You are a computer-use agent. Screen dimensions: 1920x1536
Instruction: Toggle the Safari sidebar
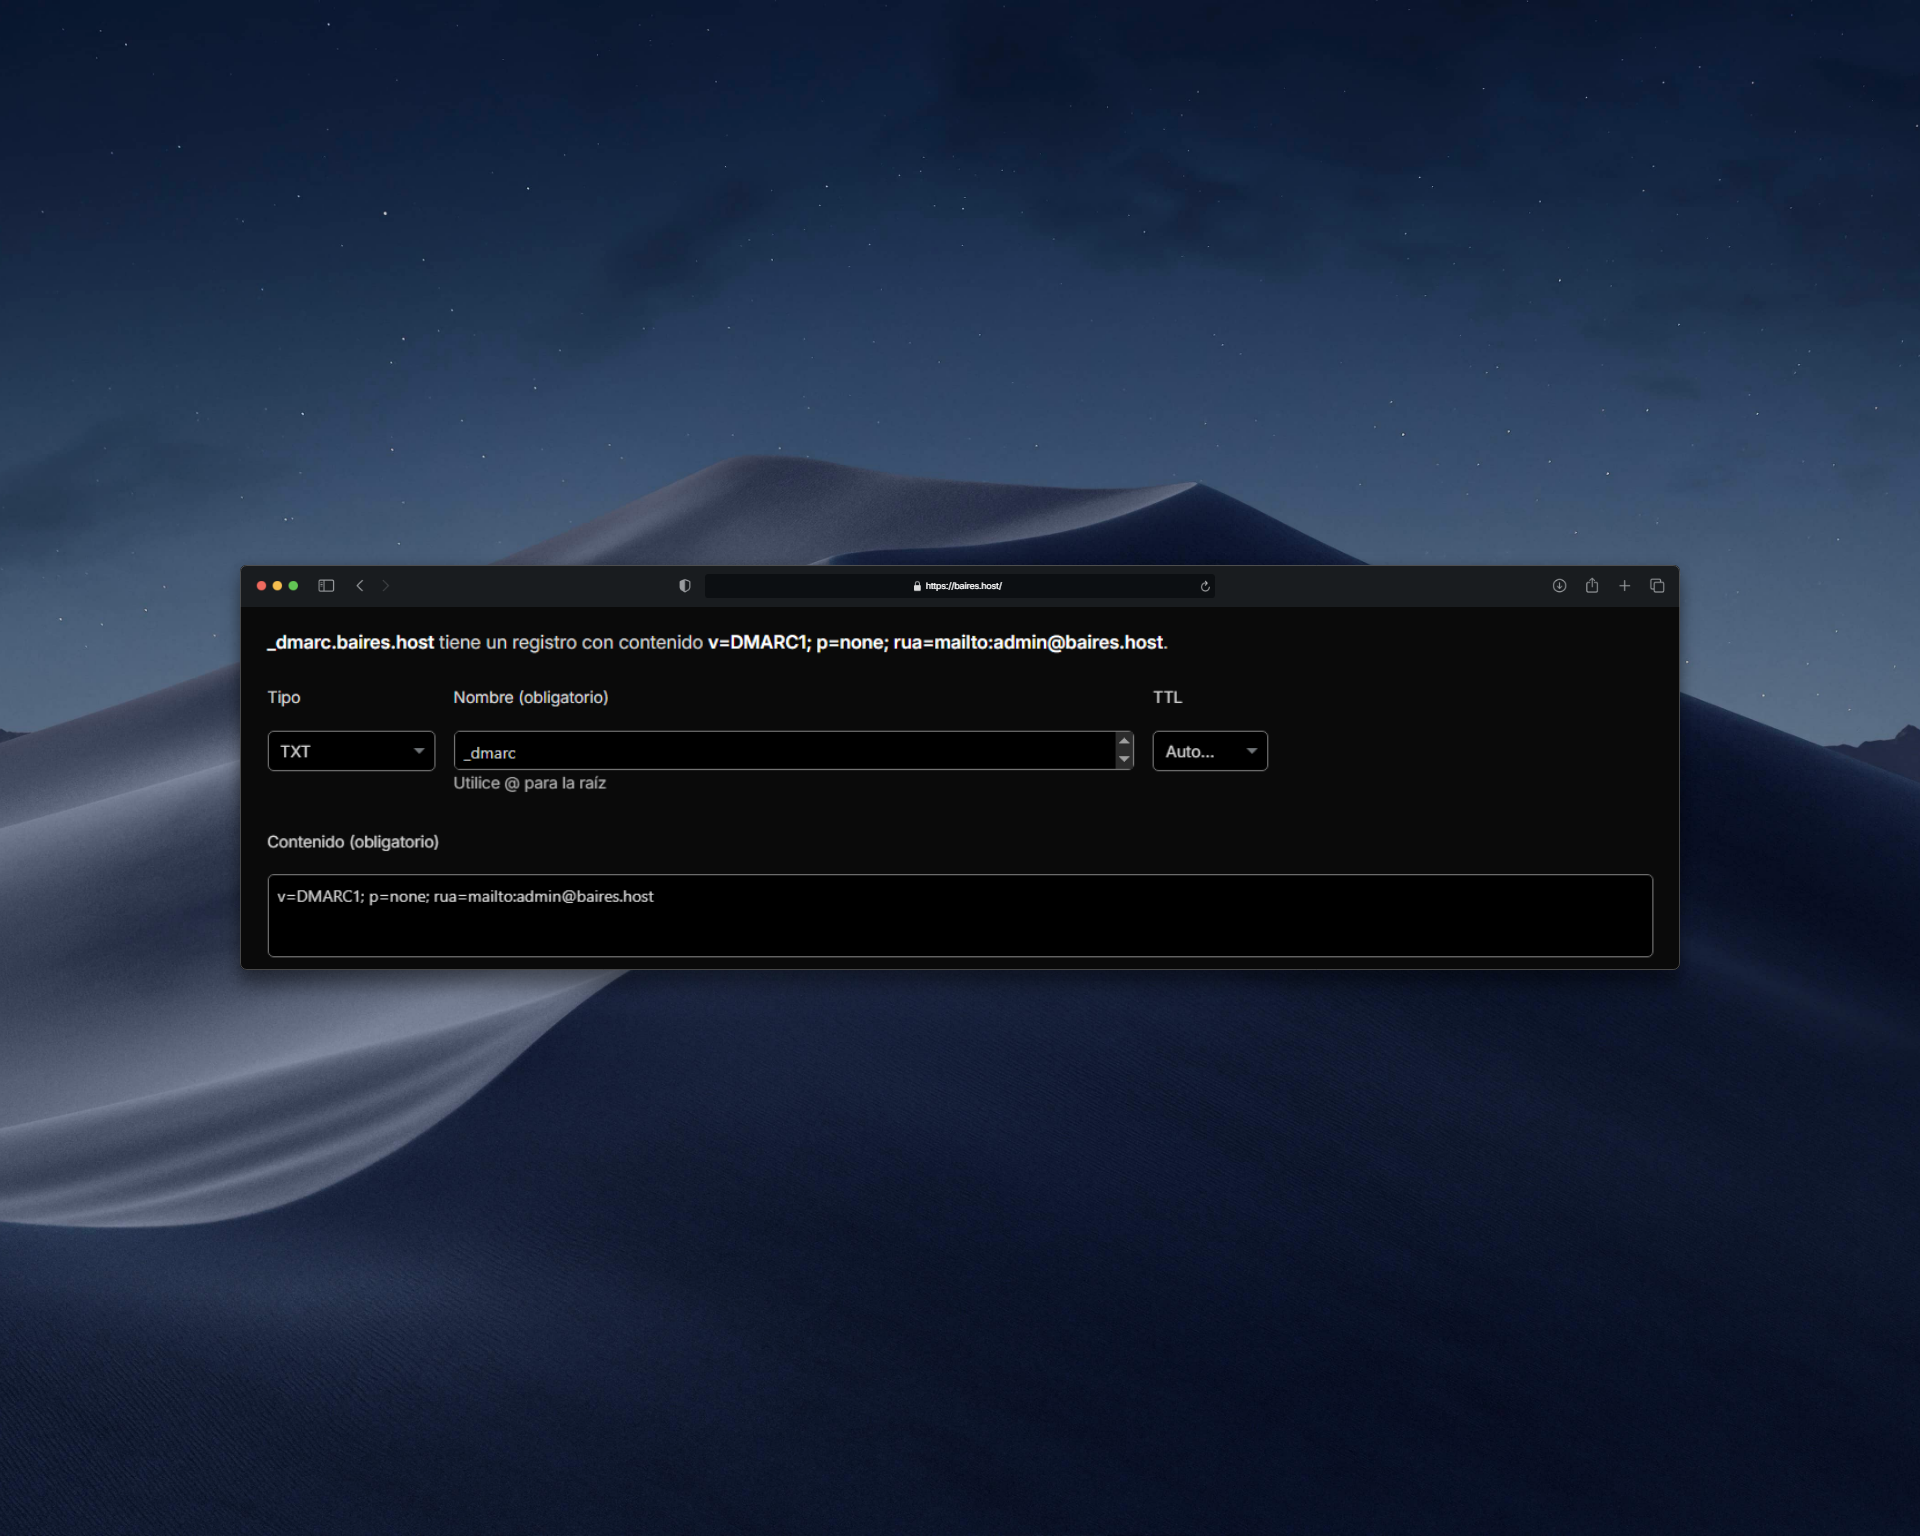click(x=326, y=586)
